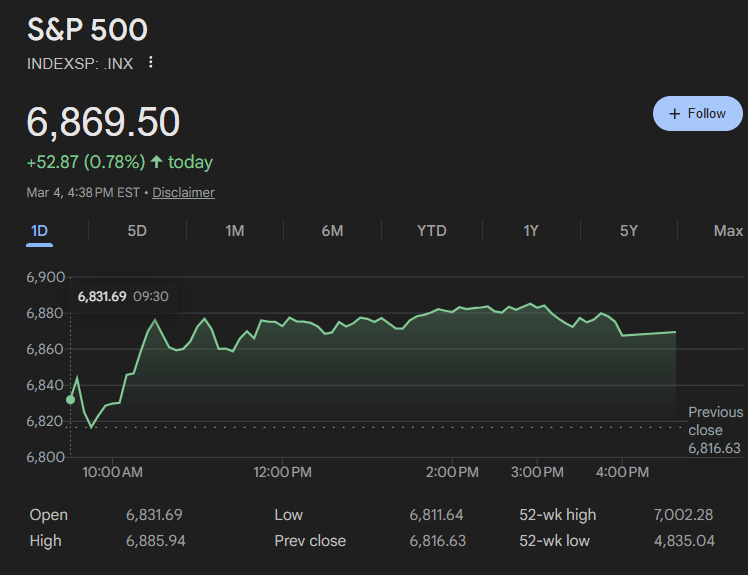The image size is (748, 575).
Task: Click the 6,900 y-axis label
Action: (x=45, y=277)
